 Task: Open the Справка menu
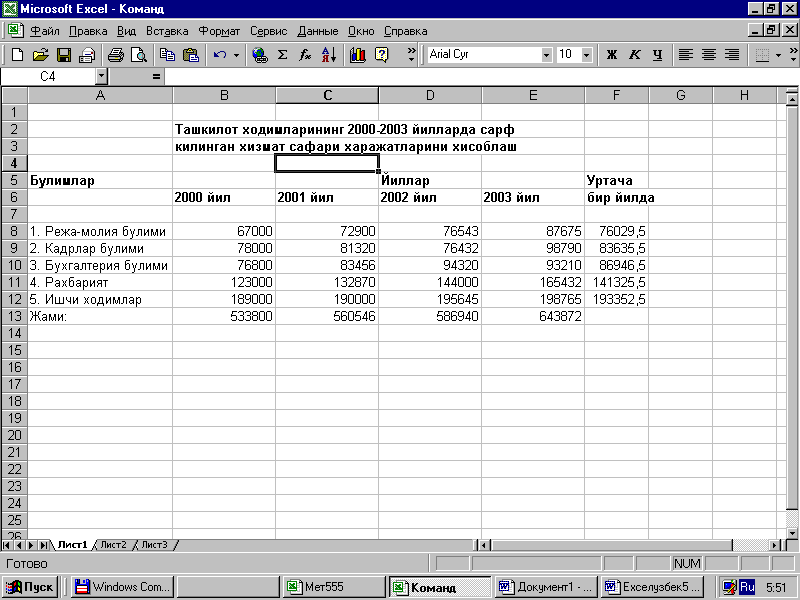[x=405, y=31]
